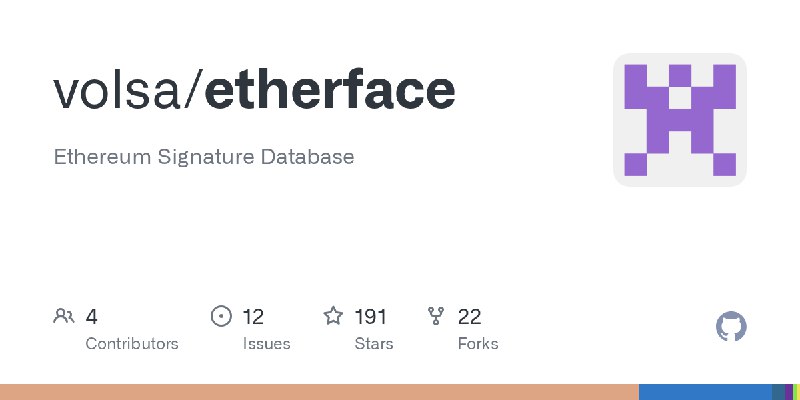The image size is (800, 400).
Task: Click the "Ethereum Signature Database" description
Action: point(204,157)
